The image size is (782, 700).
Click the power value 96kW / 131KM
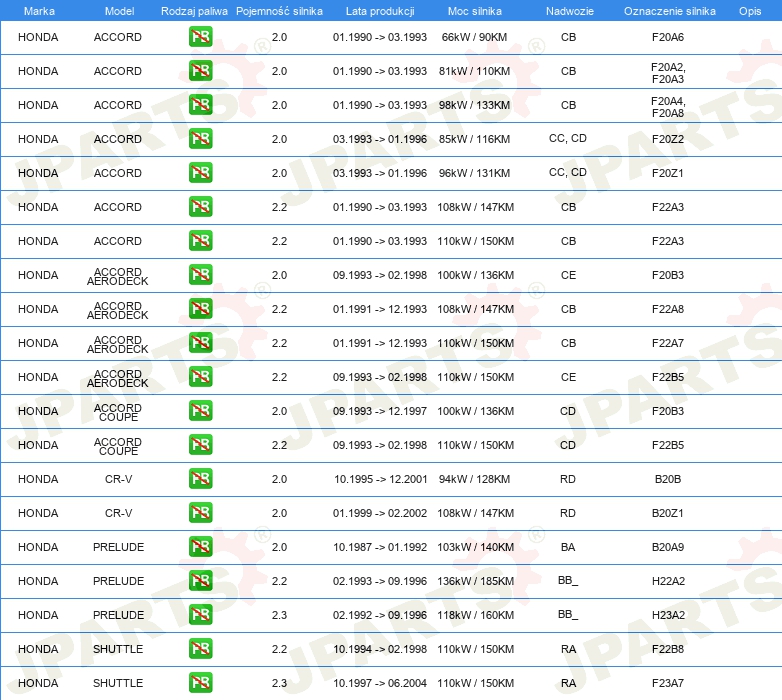pyautogui.click(x=474, y=173)
